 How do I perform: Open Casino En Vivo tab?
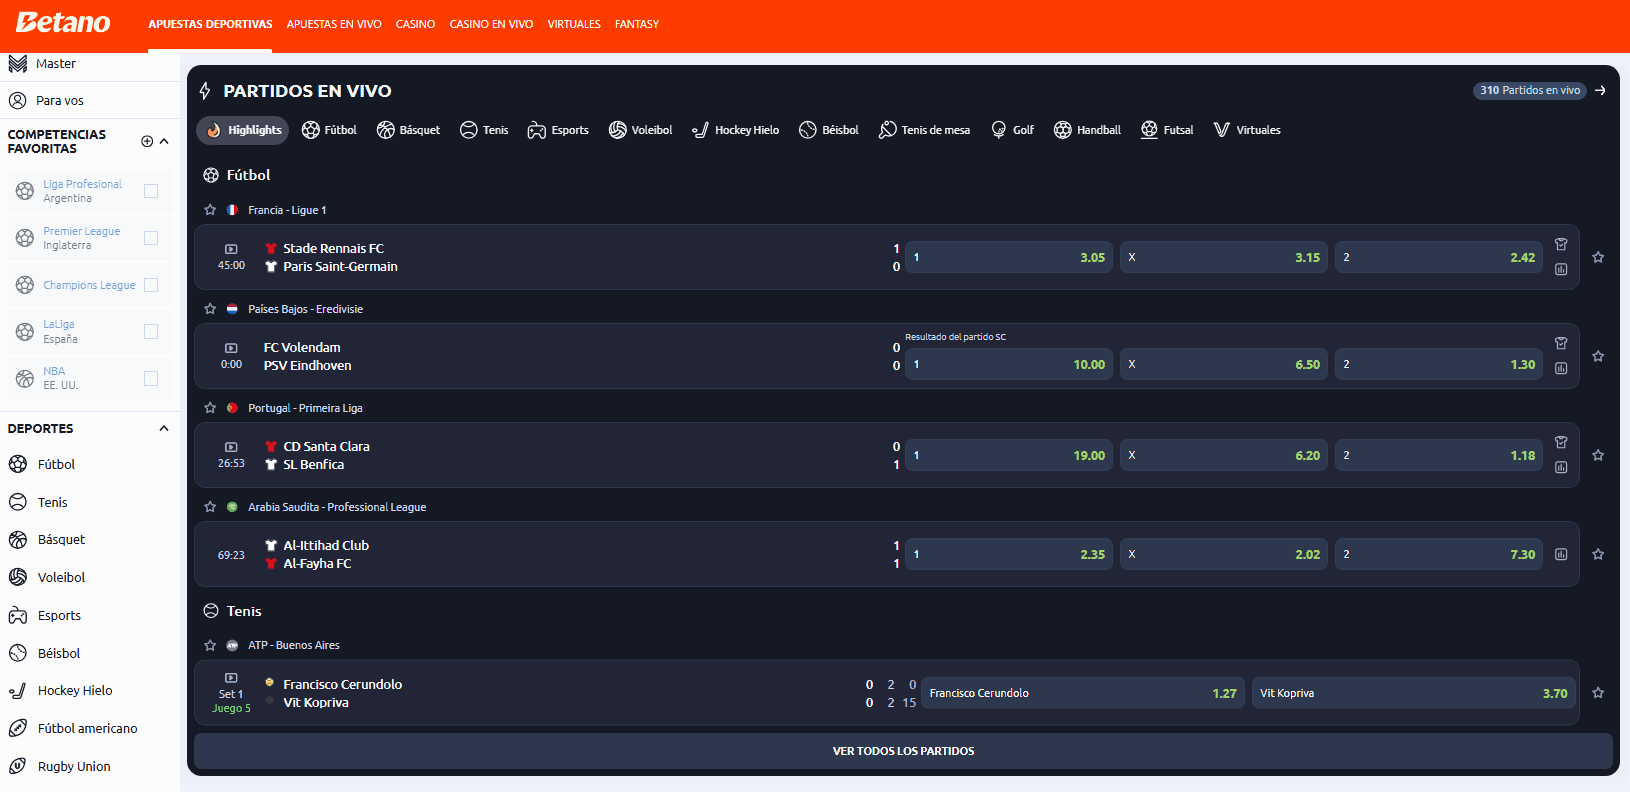(491, 24)
